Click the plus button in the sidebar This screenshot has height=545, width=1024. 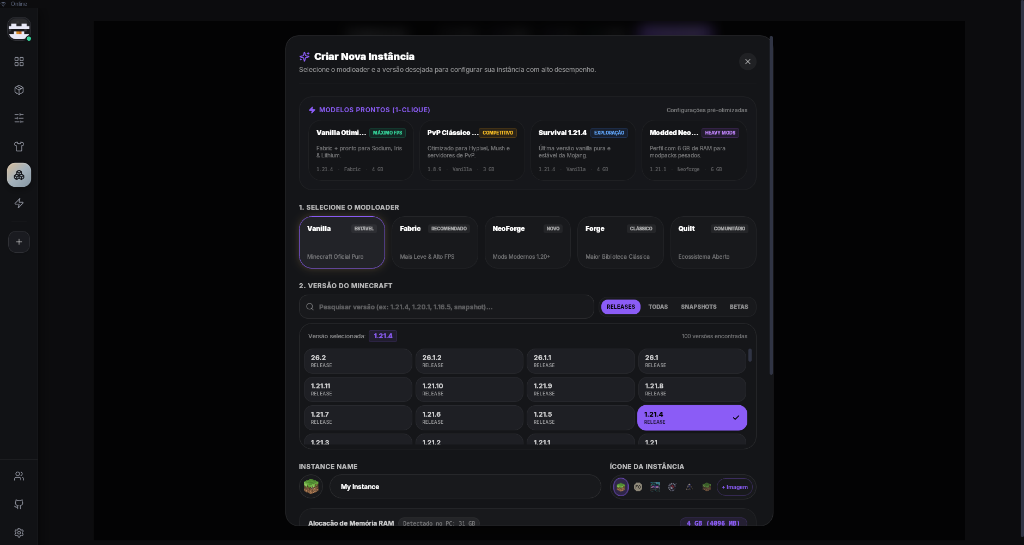point(19,241)
